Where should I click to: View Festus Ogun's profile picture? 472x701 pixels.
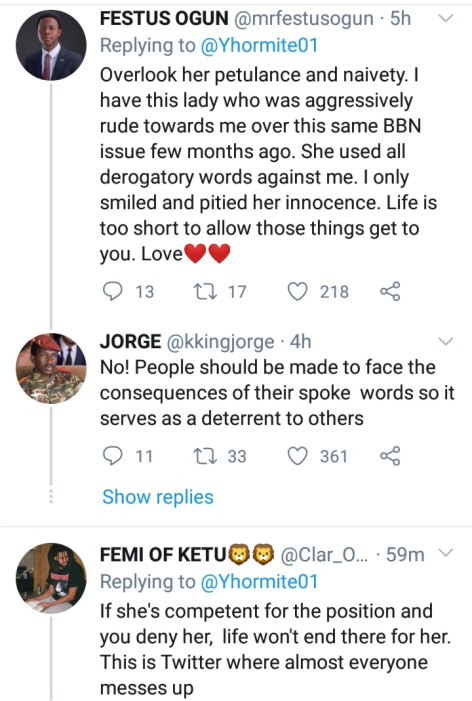(51, 45)
